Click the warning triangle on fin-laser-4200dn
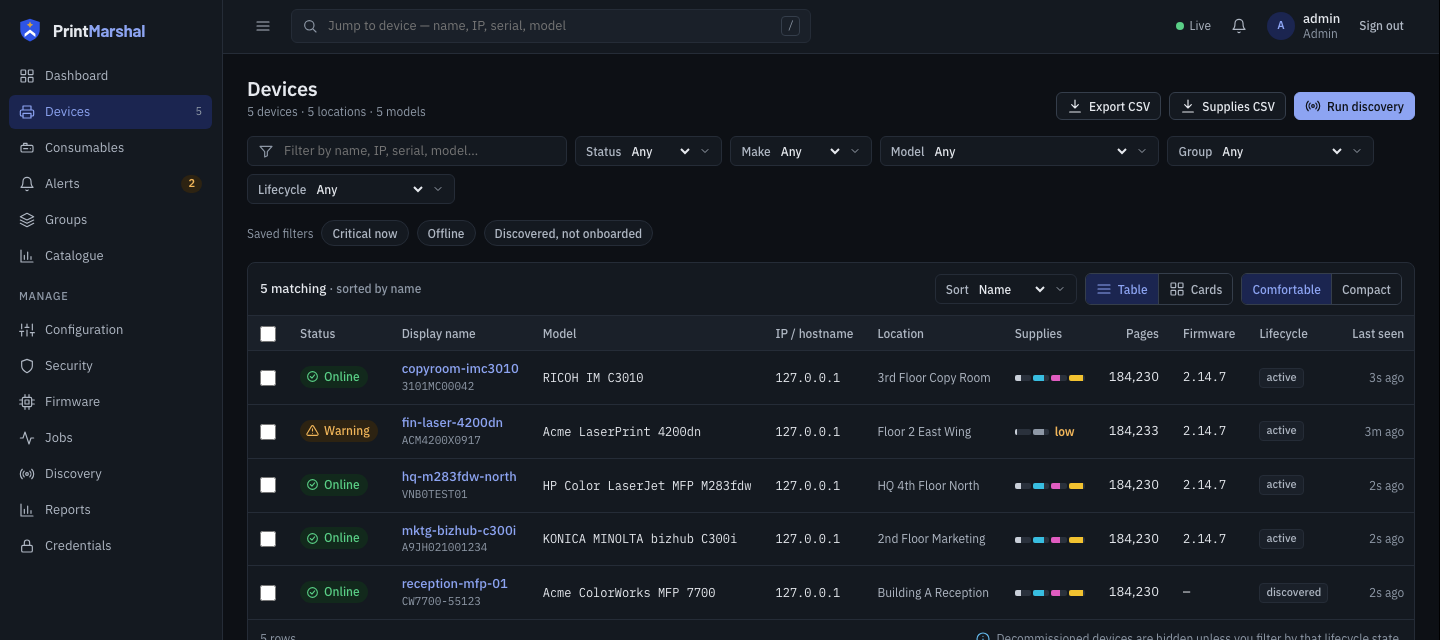 312,431
